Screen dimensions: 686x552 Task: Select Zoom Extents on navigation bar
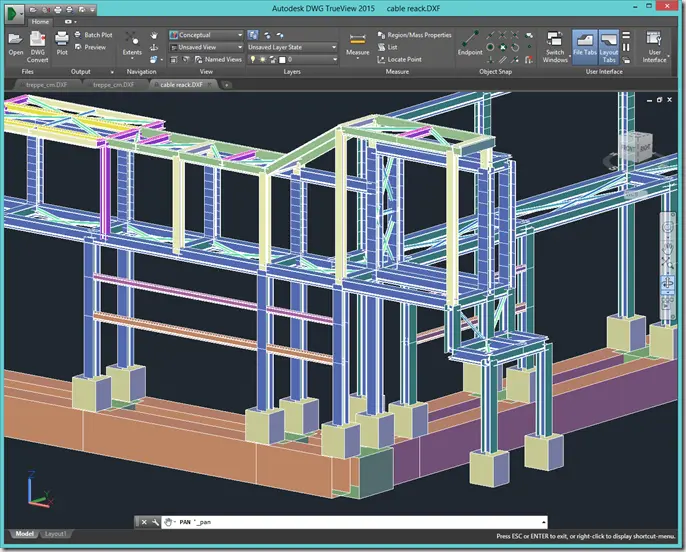coord(668,264)
